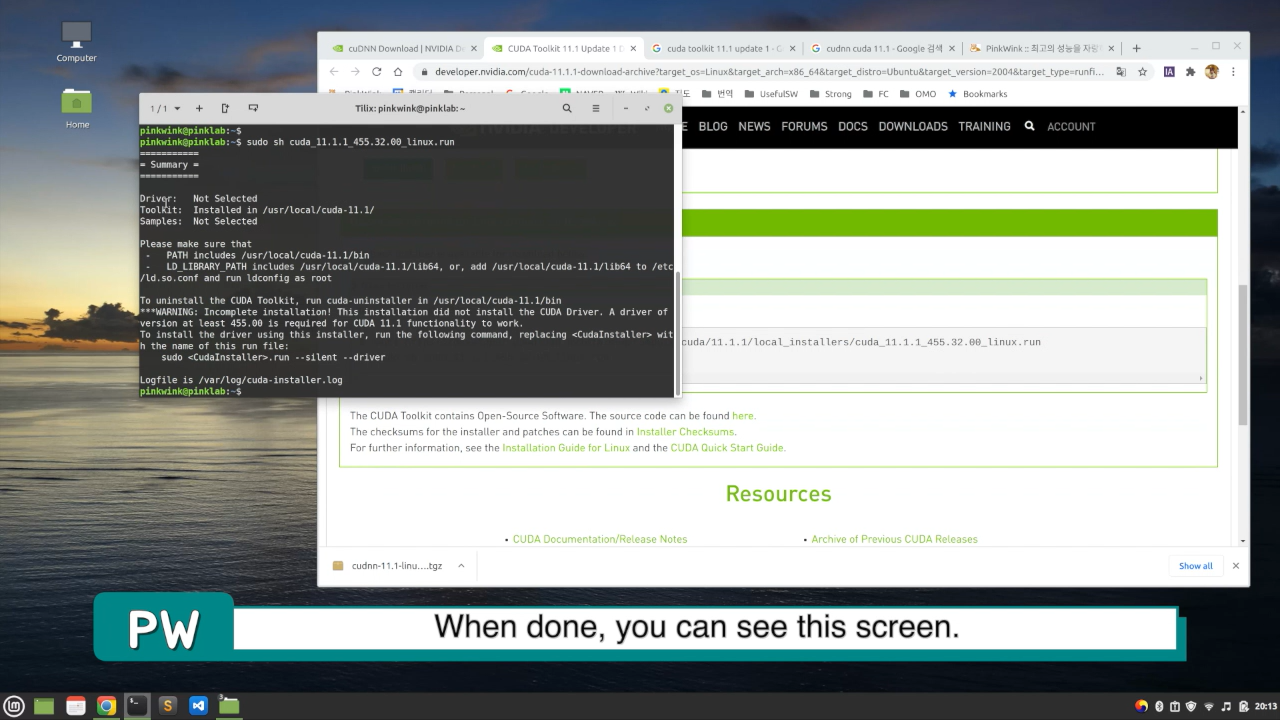Click the 20:13 clock in the panel
1280x720 pixels.
1265,706
